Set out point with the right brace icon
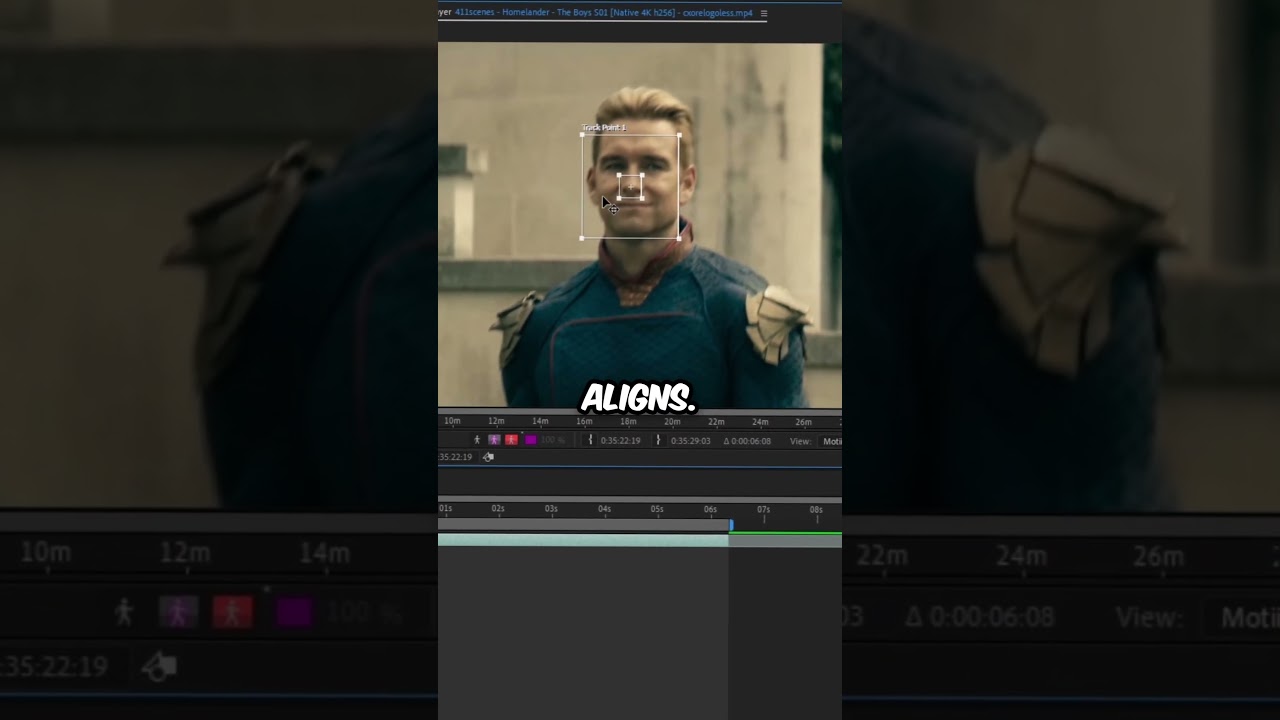Image resolution: width=1280 pixels, height=720 pixels. [x=658, y=440]
